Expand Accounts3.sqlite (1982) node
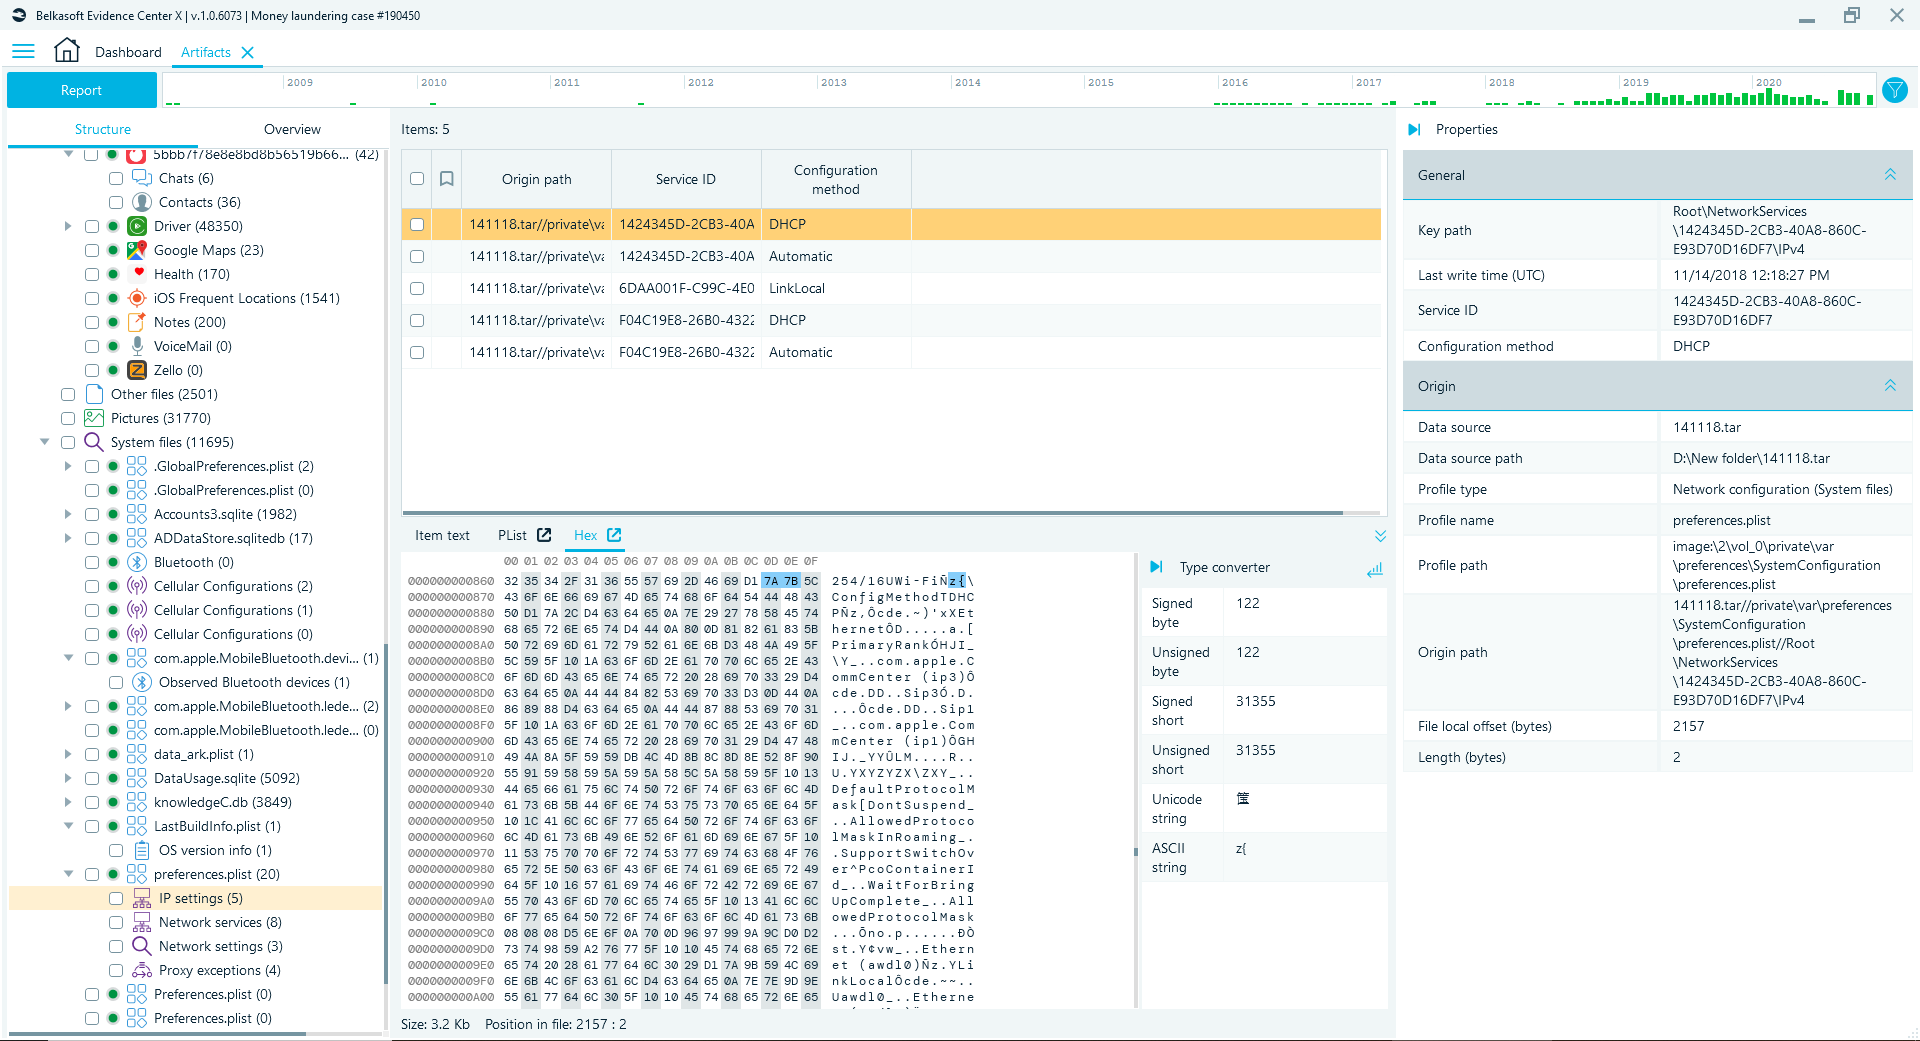Image resolution: width=1920 pixels, height=1041 pixels. pyautogui.click(x=68, y=514)
